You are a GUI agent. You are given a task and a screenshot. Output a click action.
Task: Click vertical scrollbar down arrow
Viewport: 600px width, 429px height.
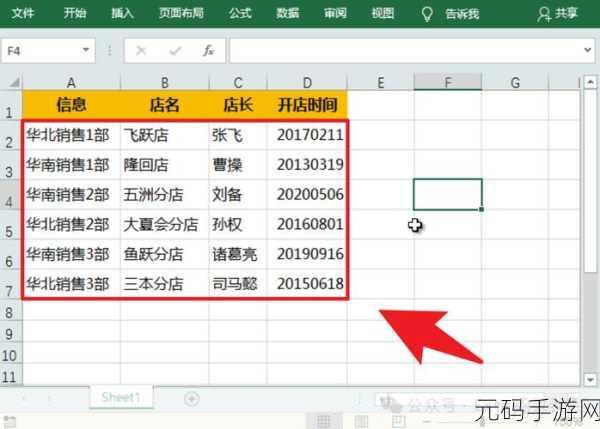coord(590,380)
